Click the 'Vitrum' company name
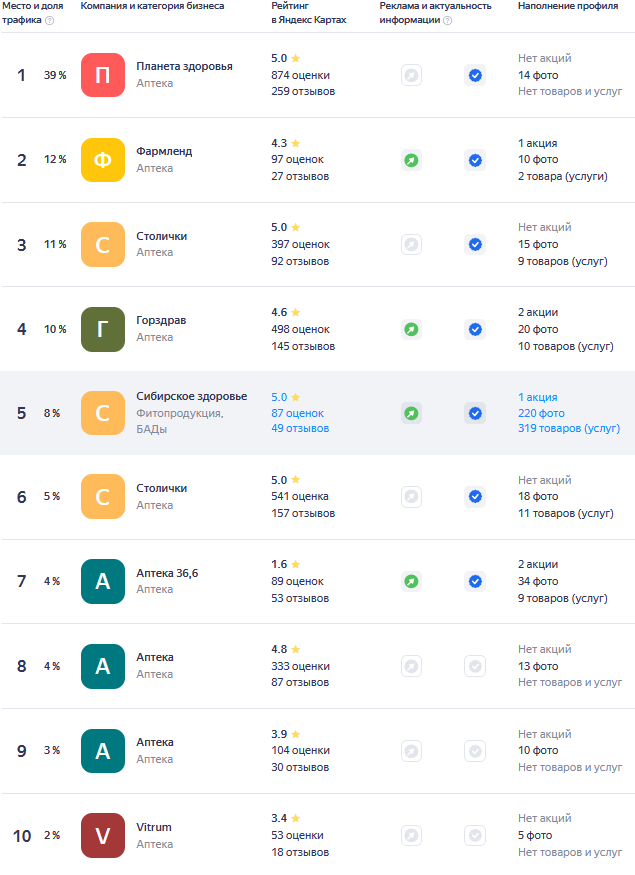This screenshot has height=875, width=635. 154,827
